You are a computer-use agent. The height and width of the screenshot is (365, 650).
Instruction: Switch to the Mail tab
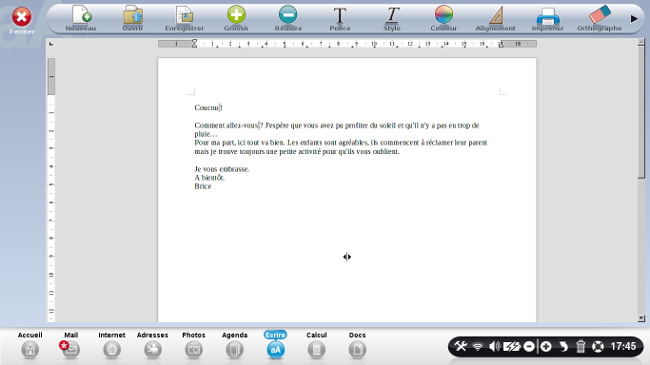(71, 345)
